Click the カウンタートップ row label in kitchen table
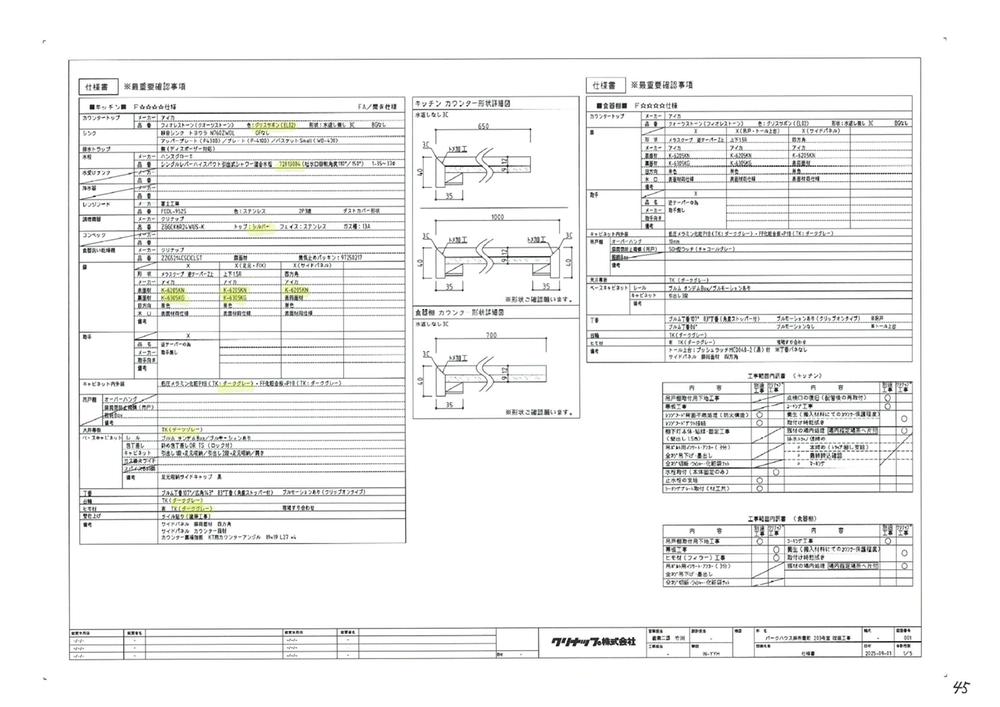Image resolution: width=1000 pixels, height=707 pixels. coord(102,118)
